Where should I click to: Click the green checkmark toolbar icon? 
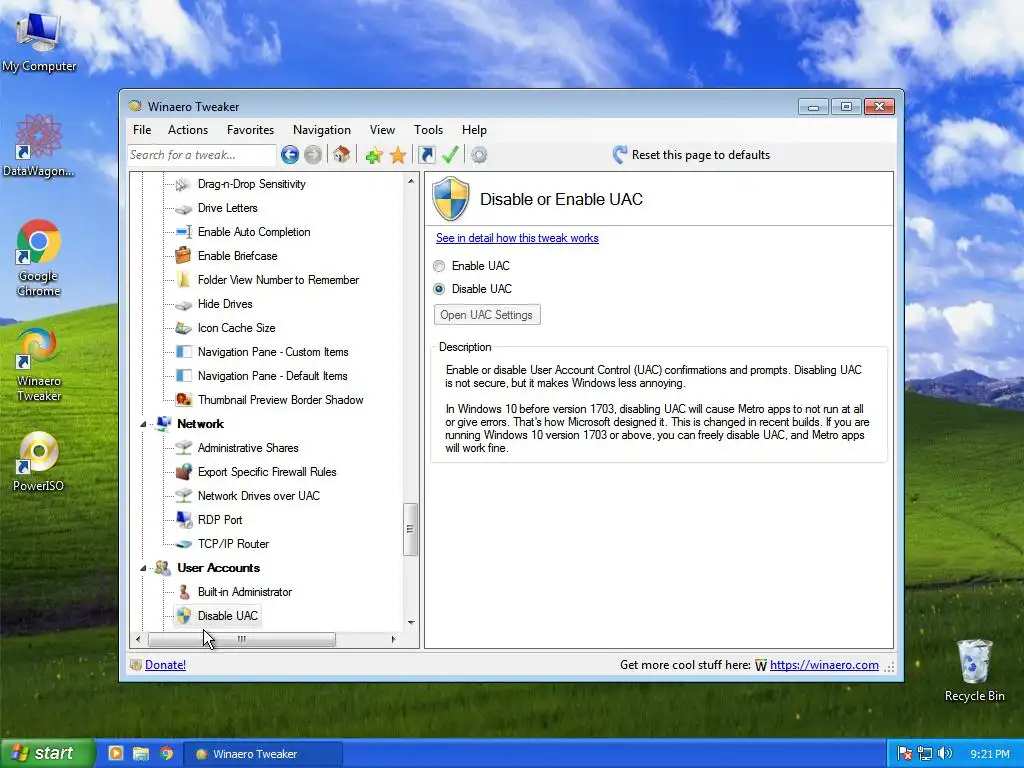click(450, 155)
